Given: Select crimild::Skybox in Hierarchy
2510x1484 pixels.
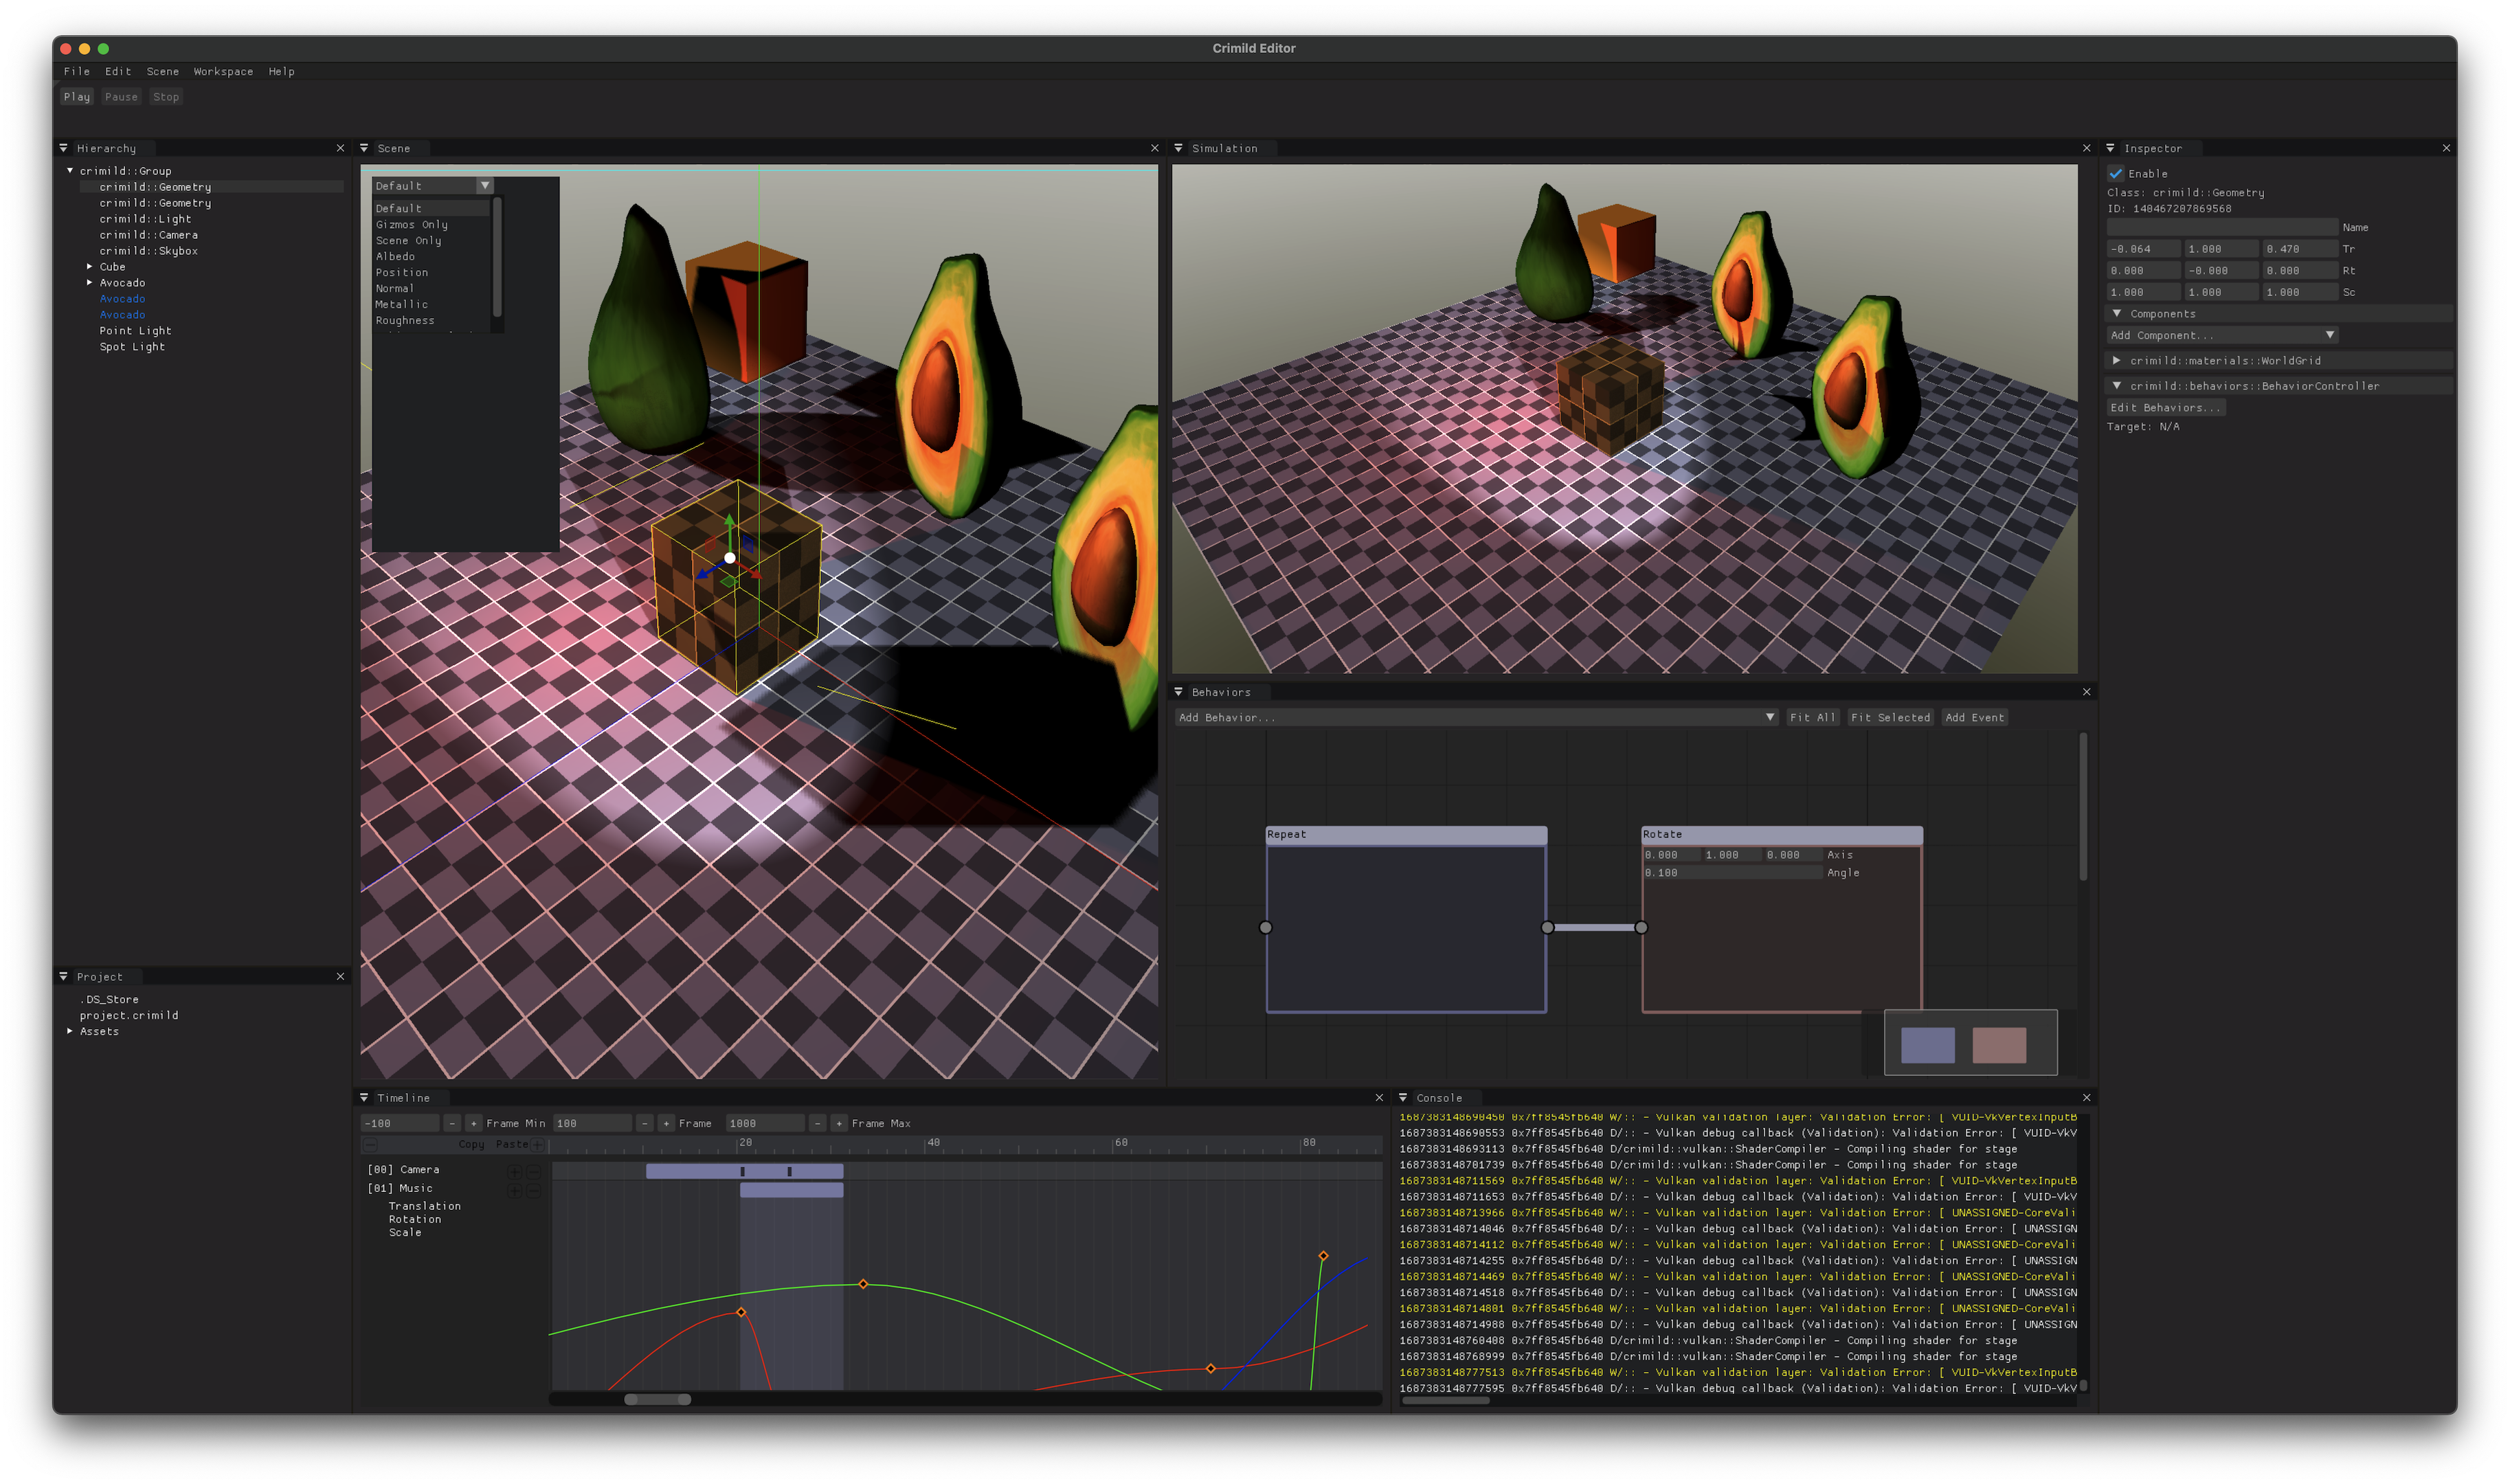Looking at the screenshot, I should (x=148, y=251).
